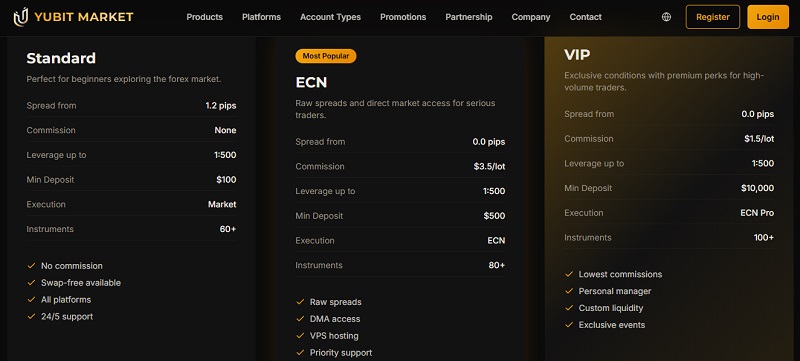Click the 100+ instruments value
Screen dimensions: 800x361
point(764,238)
